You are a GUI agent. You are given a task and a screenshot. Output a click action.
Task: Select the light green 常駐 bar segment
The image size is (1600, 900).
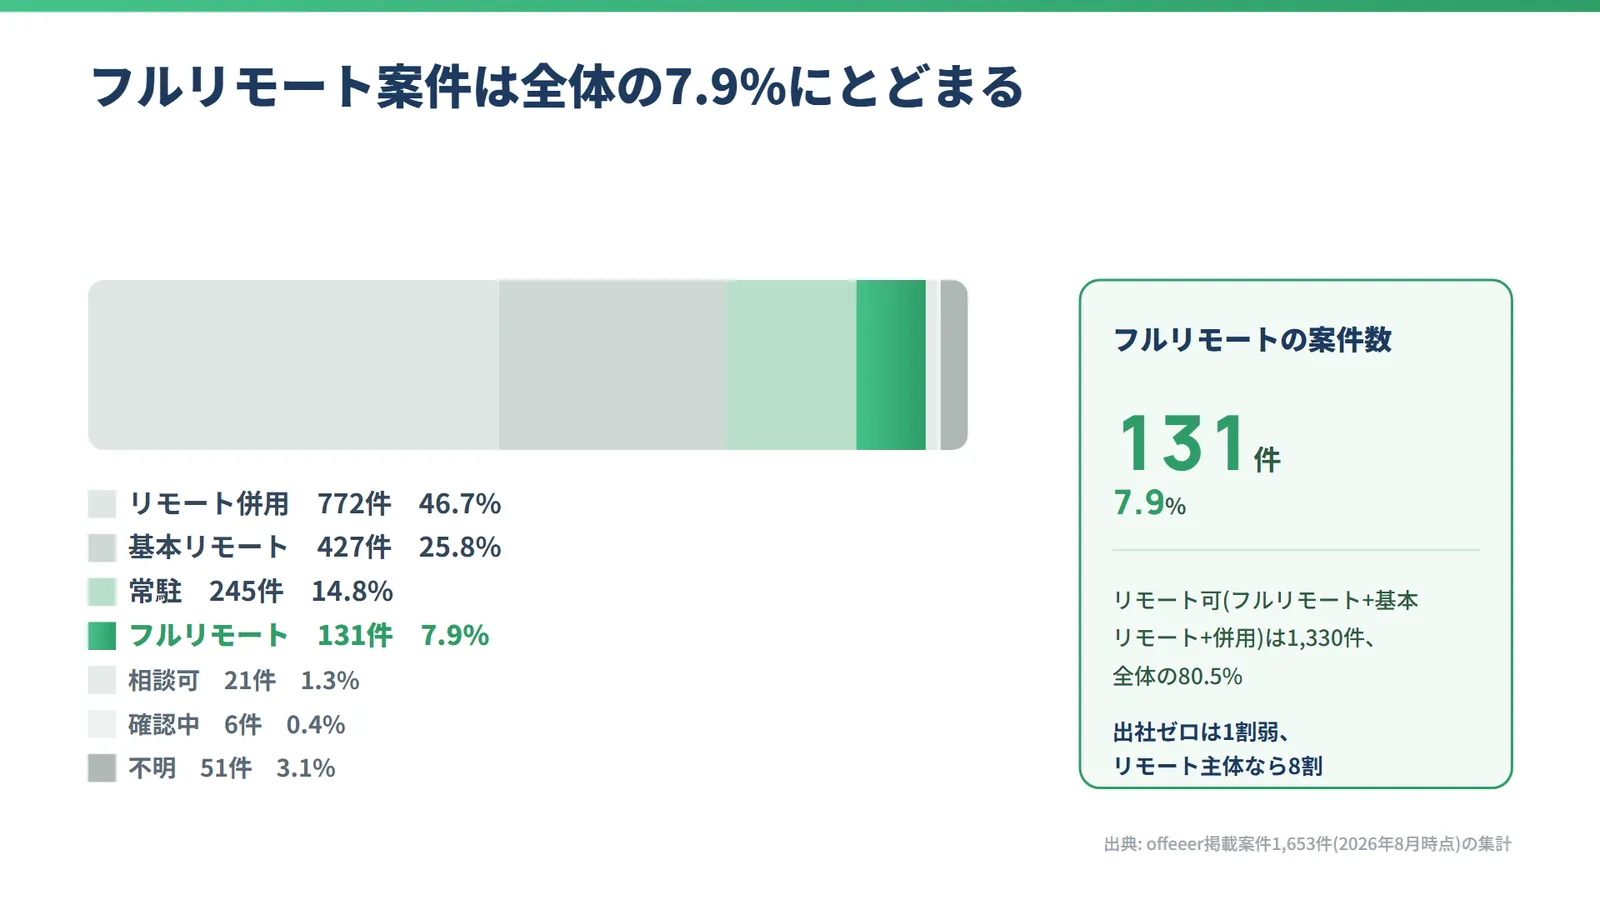click(791, 365)
